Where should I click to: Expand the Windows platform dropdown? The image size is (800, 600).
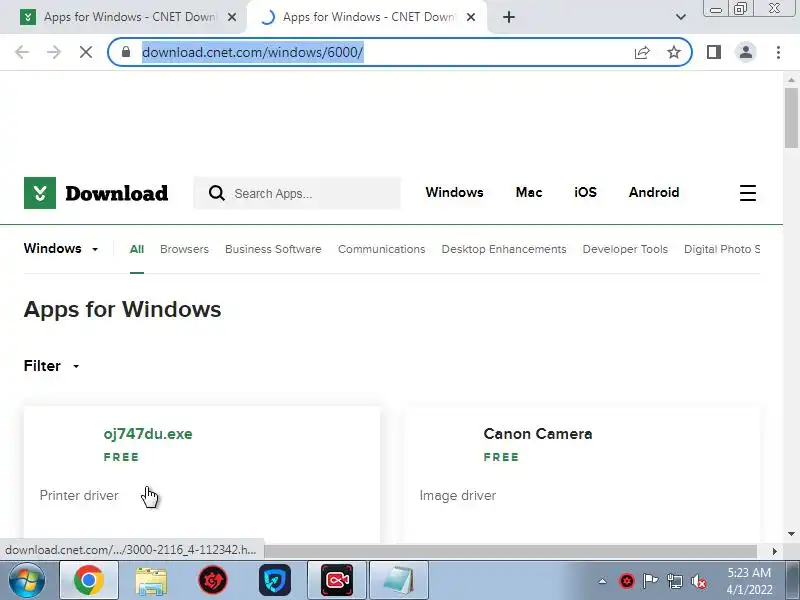point(61,248)
